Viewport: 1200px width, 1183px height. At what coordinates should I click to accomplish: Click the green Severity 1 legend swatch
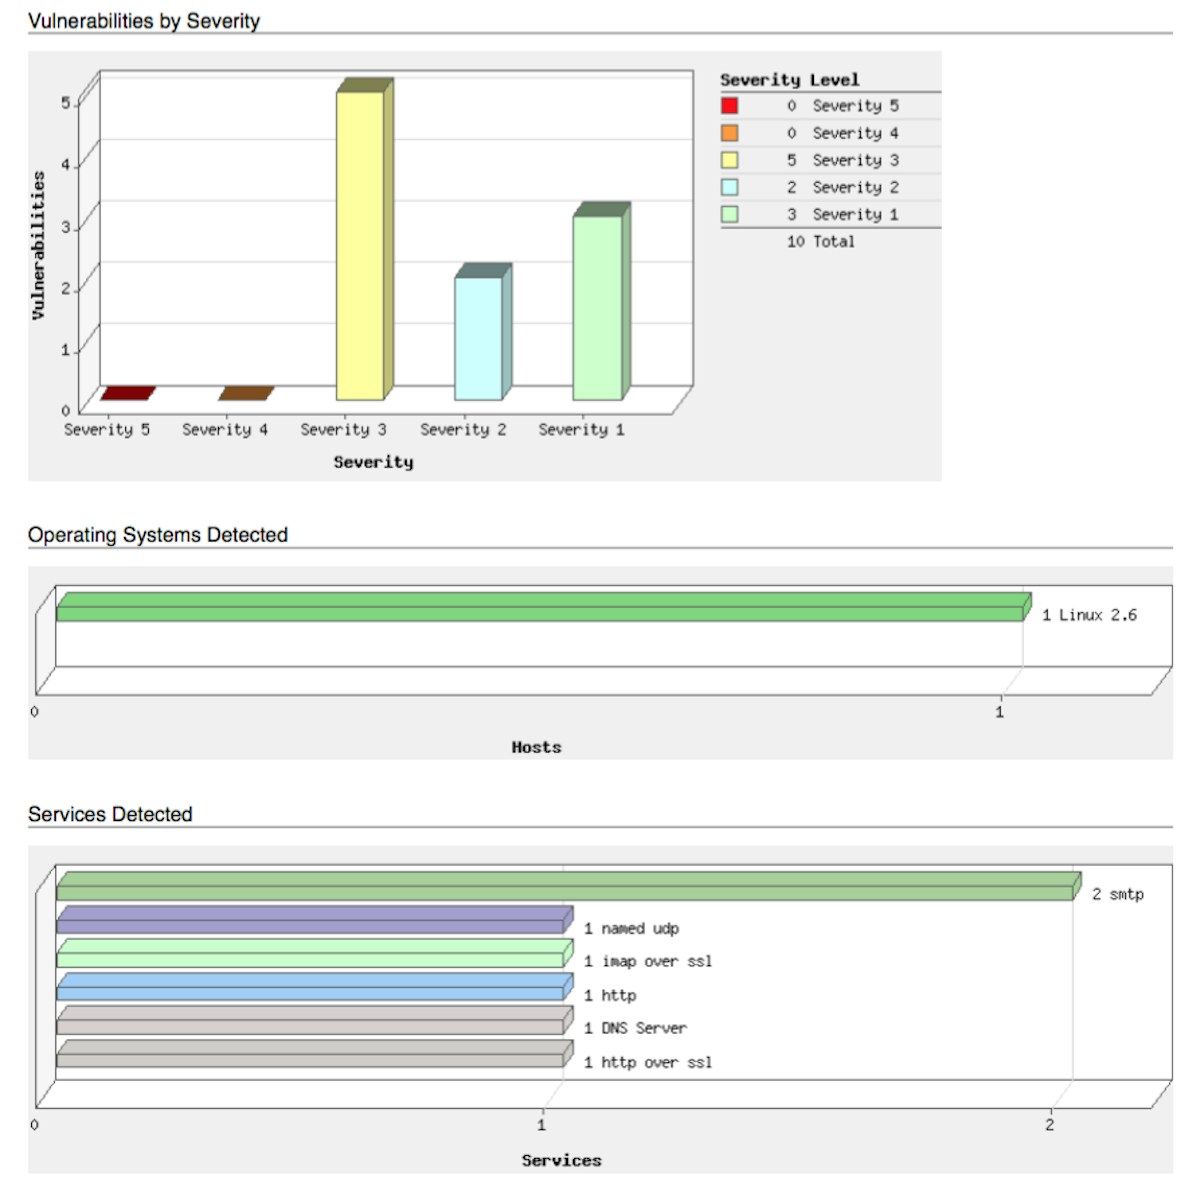730,214
